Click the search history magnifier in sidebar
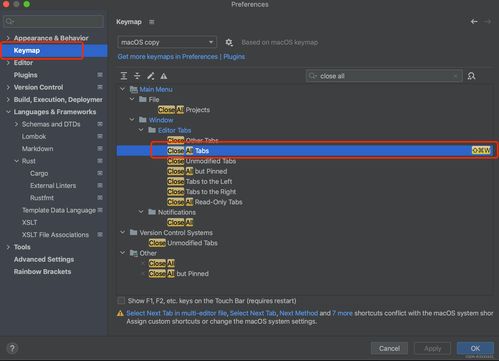 click(x=9, y=21)
